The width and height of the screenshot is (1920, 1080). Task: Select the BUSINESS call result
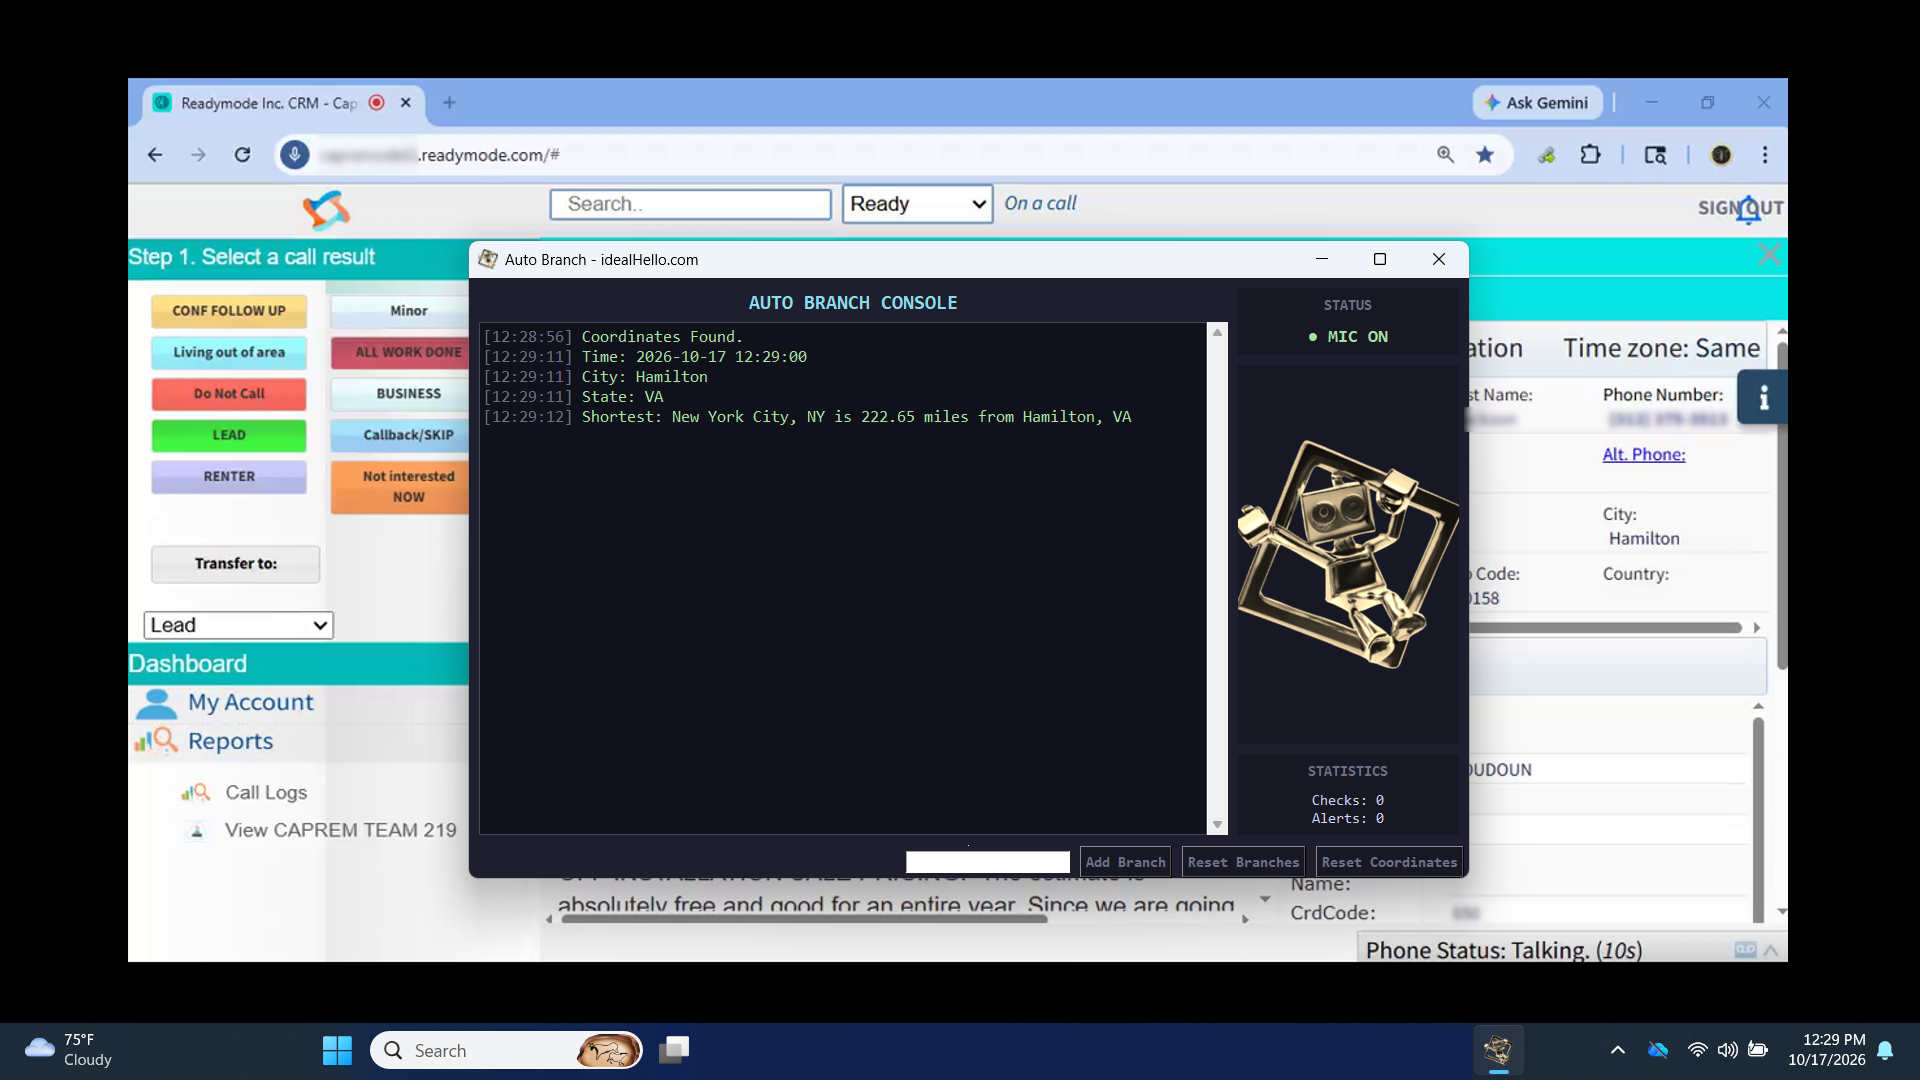click(x=400, y=394)
